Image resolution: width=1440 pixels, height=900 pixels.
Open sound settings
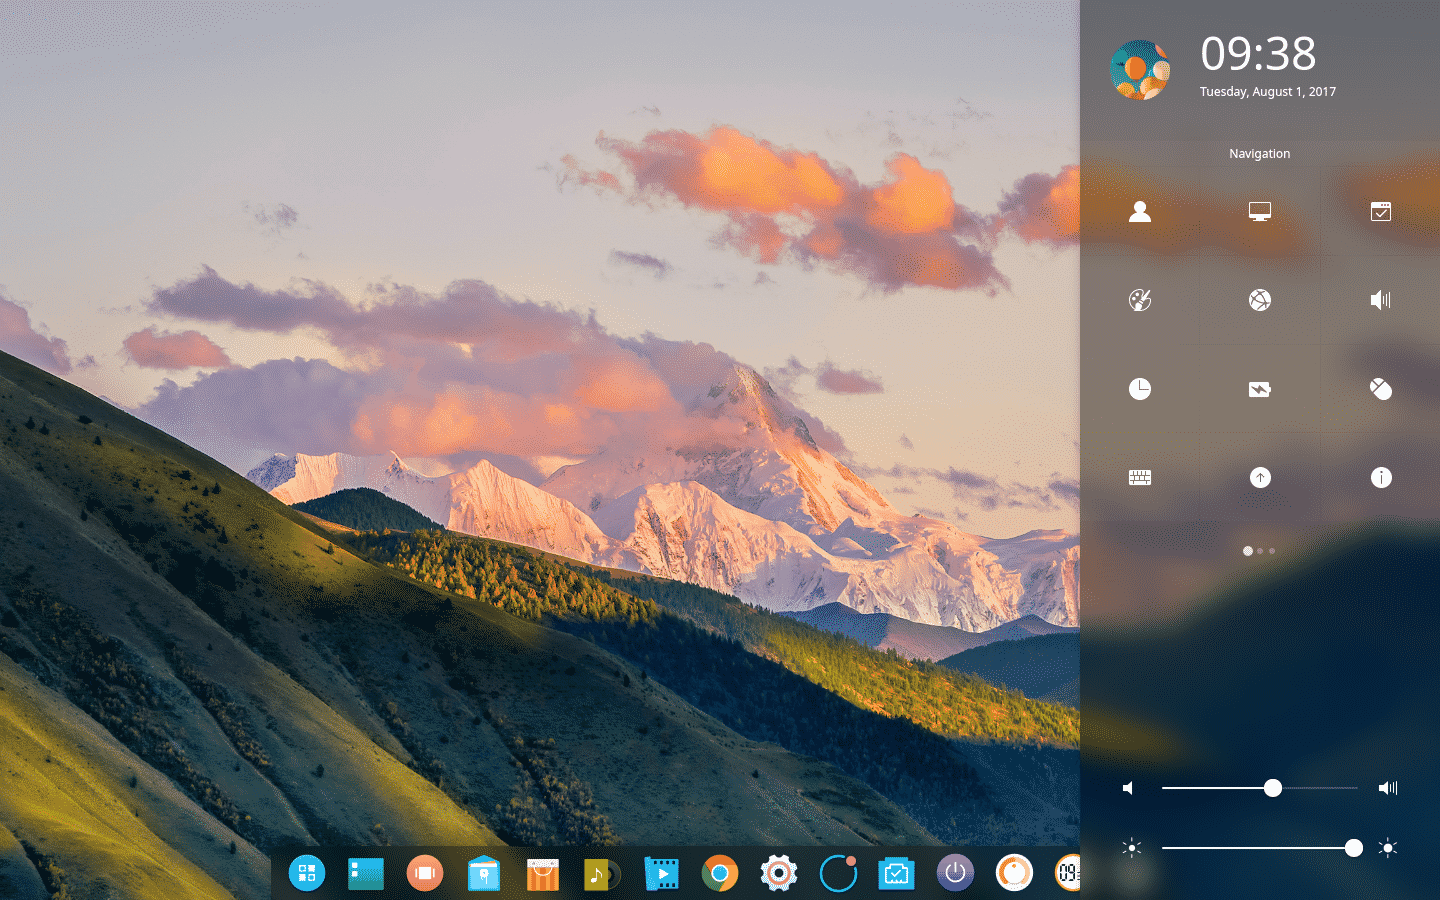pos(1381,300)
